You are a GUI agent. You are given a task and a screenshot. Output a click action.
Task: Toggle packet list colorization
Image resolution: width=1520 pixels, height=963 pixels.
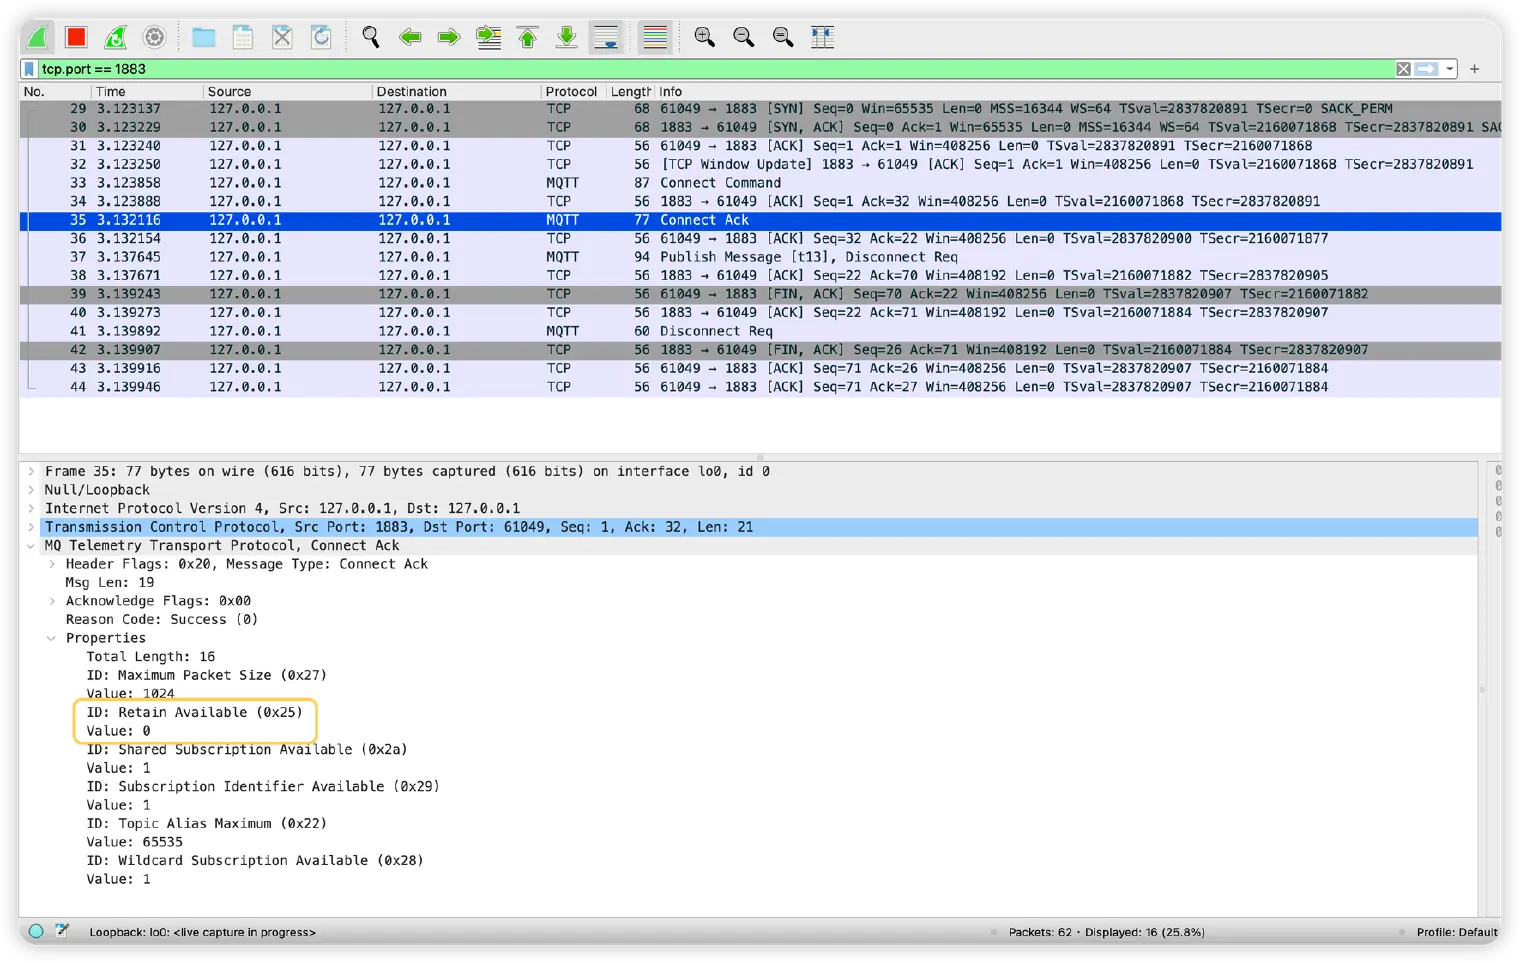point(655,37)
